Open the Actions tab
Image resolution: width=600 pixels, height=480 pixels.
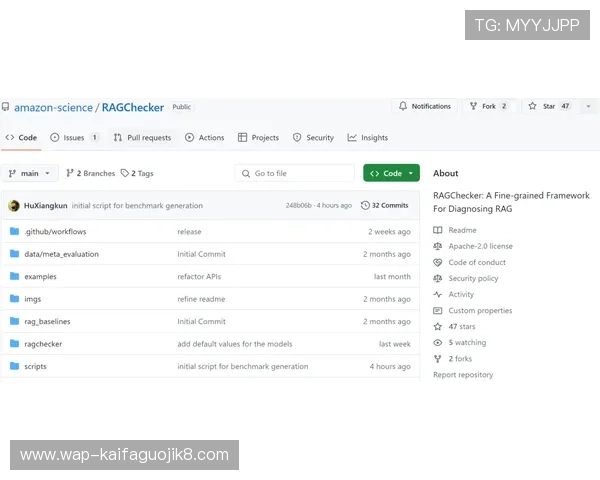click(204, 137)
